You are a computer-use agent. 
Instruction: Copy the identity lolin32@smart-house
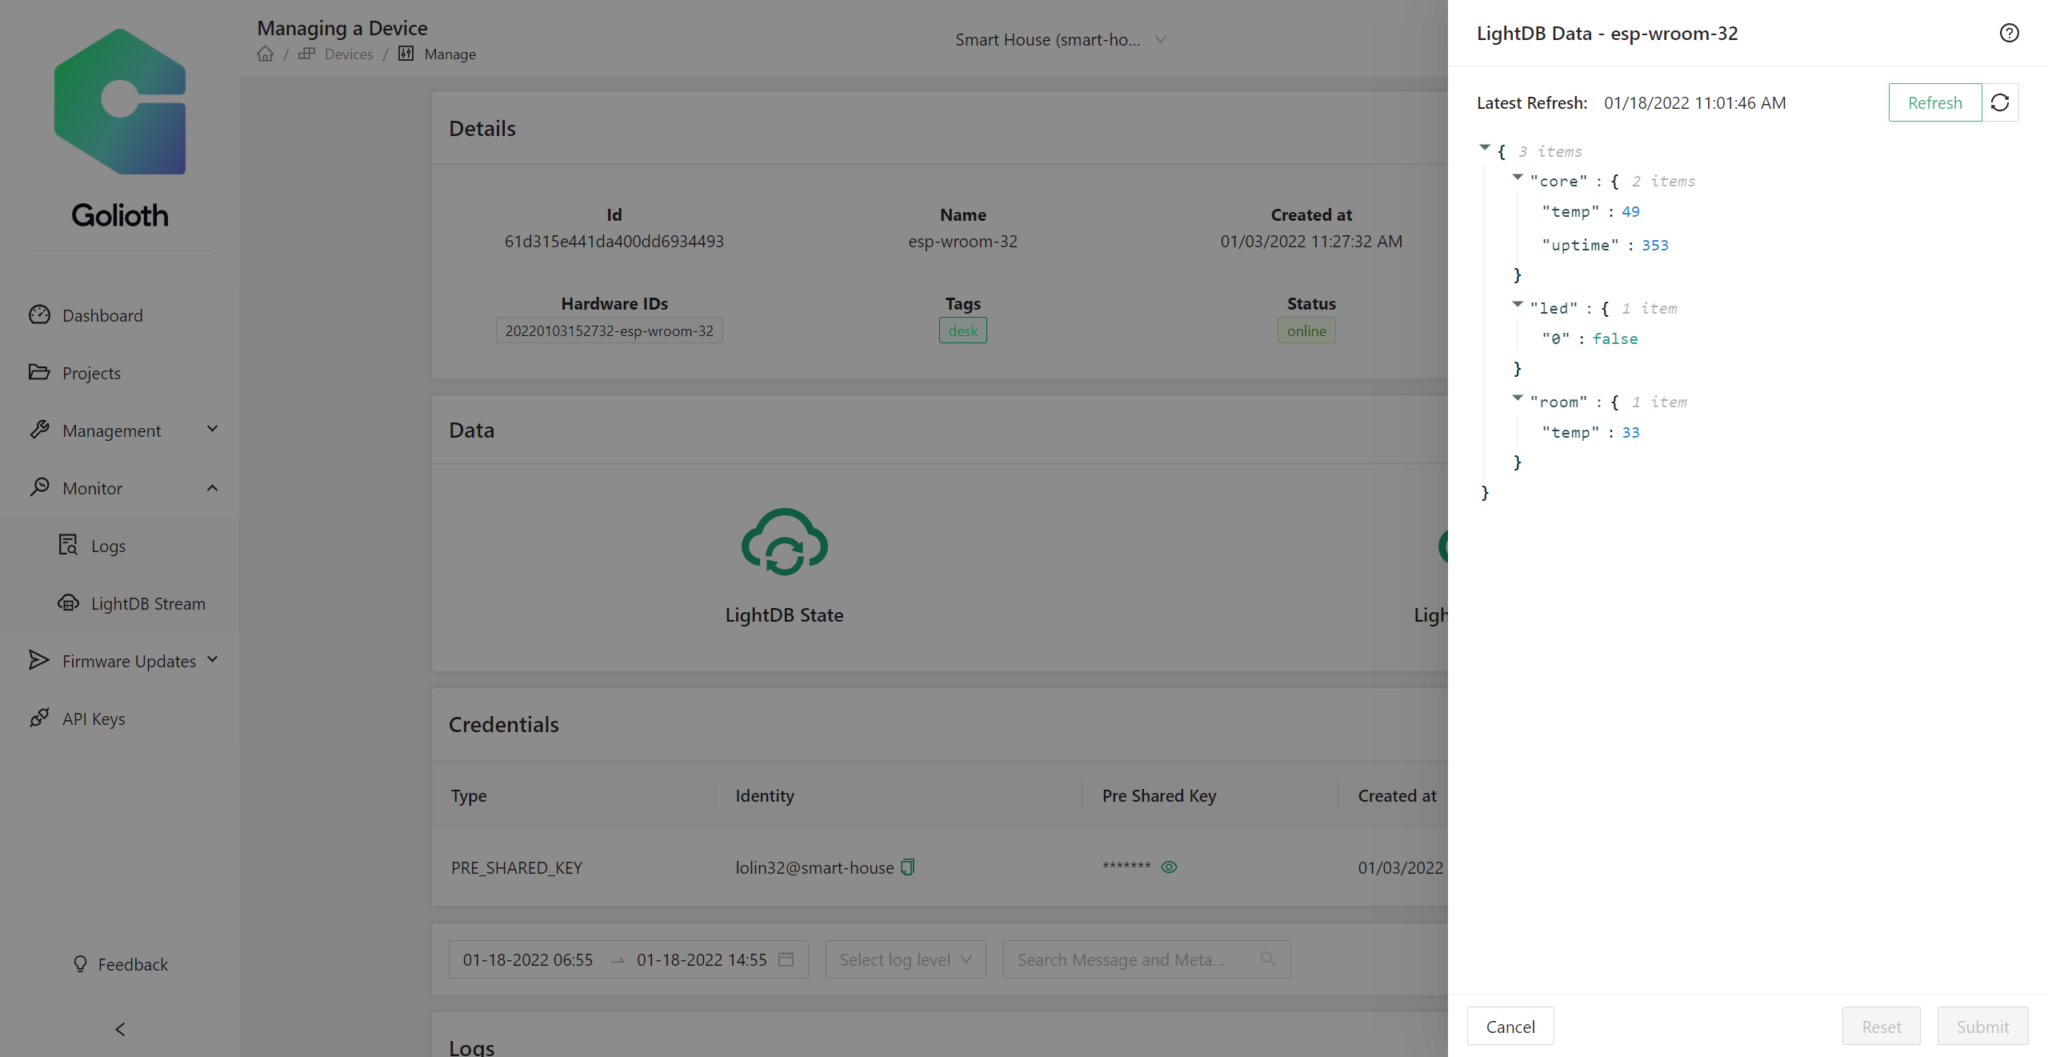click(906, 867)
